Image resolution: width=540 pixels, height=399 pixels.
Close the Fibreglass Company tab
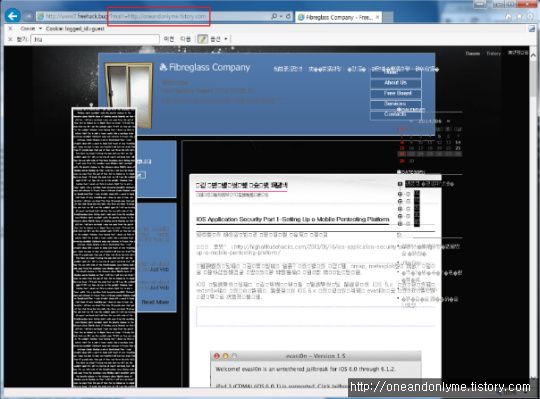point(377,17)
